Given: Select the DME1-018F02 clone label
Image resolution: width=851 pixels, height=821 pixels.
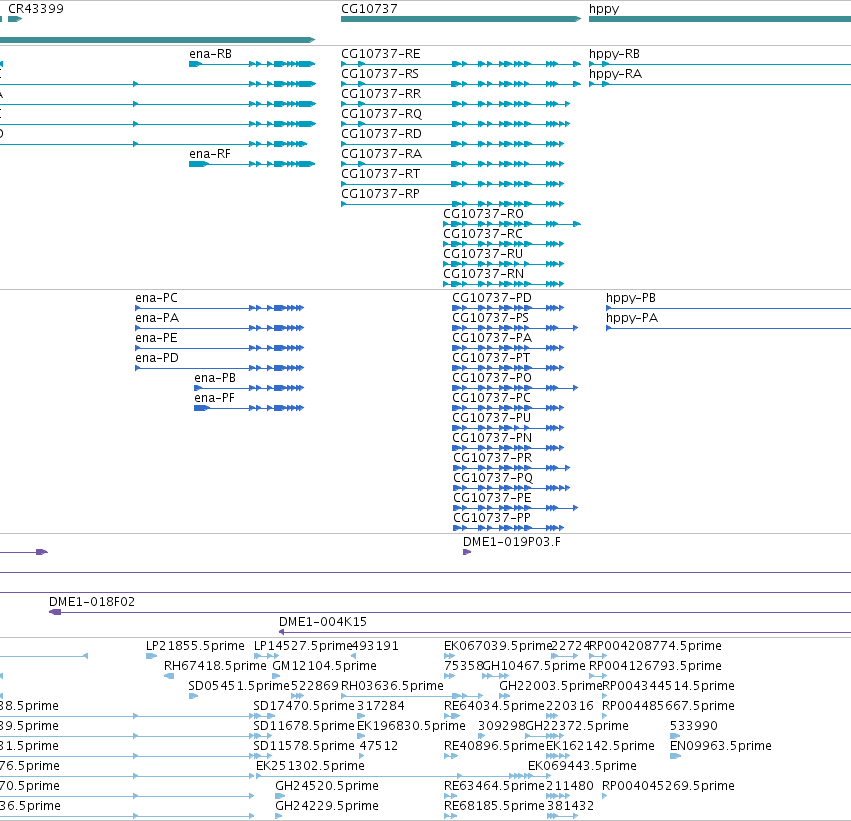Looking at the screenshot, I should pyautogui.click(x=92, y=602).
